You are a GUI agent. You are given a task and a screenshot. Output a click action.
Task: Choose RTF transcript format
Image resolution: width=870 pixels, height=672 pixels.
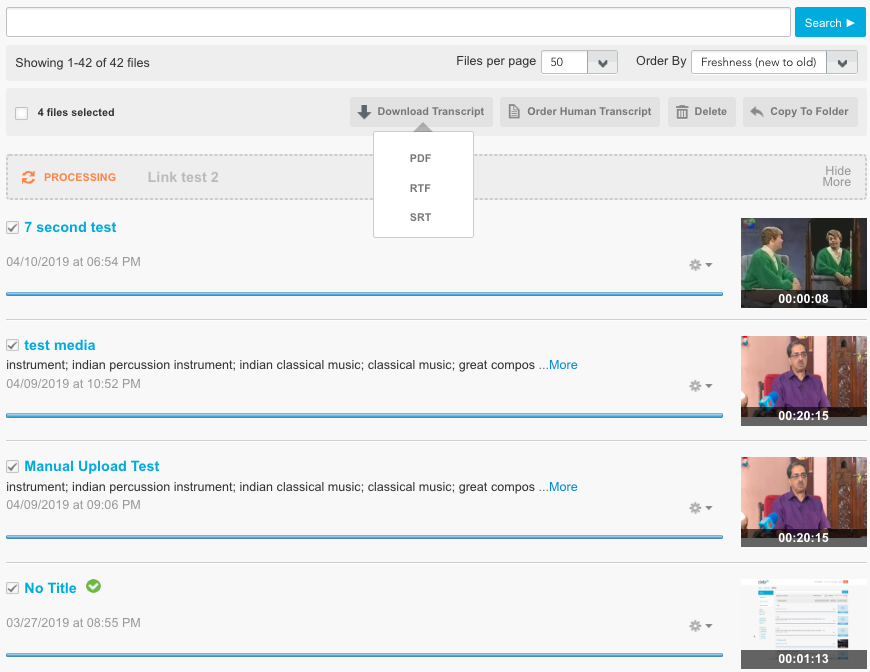[421, 188]
